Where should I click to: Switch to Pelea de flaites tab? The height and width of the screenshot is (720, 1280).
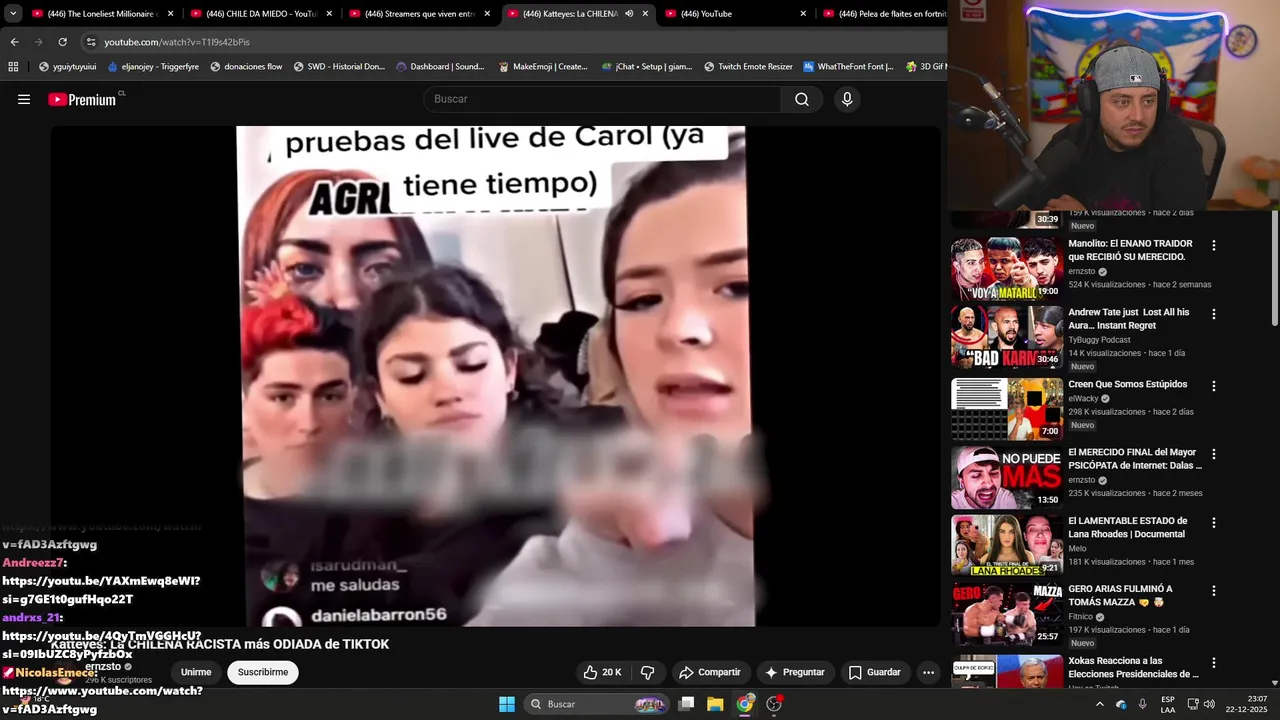[x=884, y=14]
